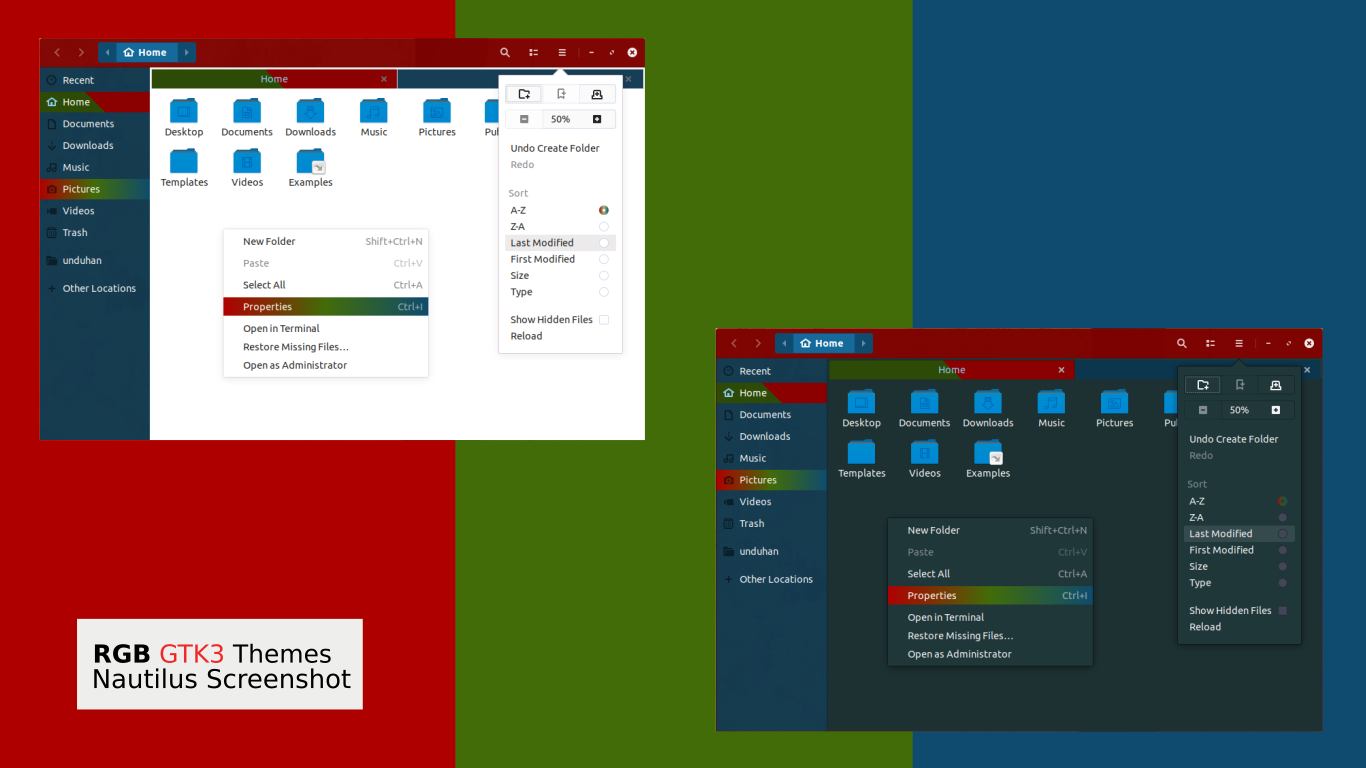
Task: Click Home path button in the light window
Action: coord(147,52)
